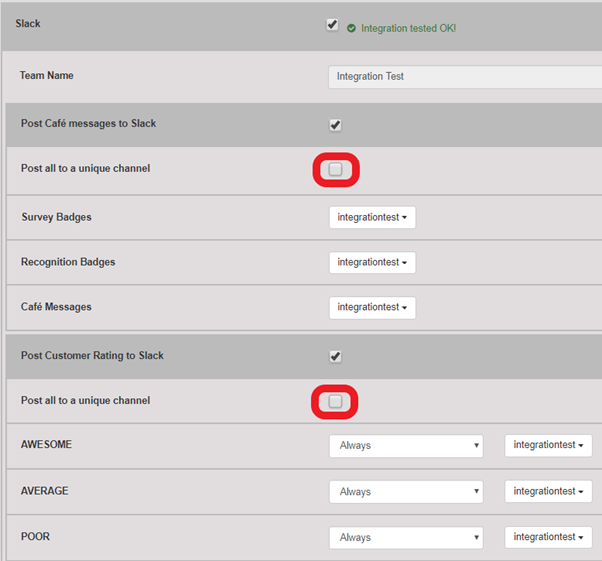Screen dimensions: 602x561
Task: Open POOR frequency Always dropdown
Action: [406, 538]
